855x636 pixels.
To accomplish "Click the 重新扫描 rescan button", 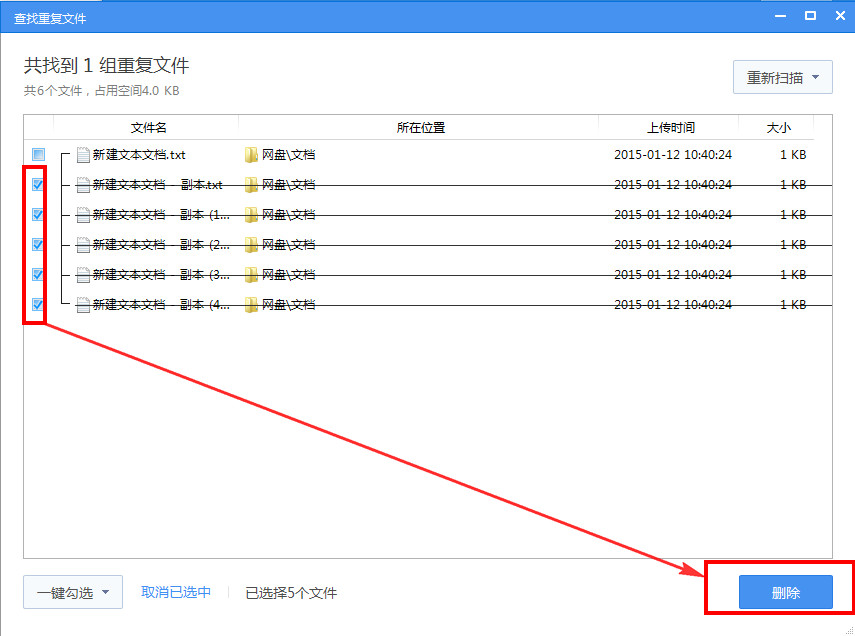I will [x=777, y=77].
